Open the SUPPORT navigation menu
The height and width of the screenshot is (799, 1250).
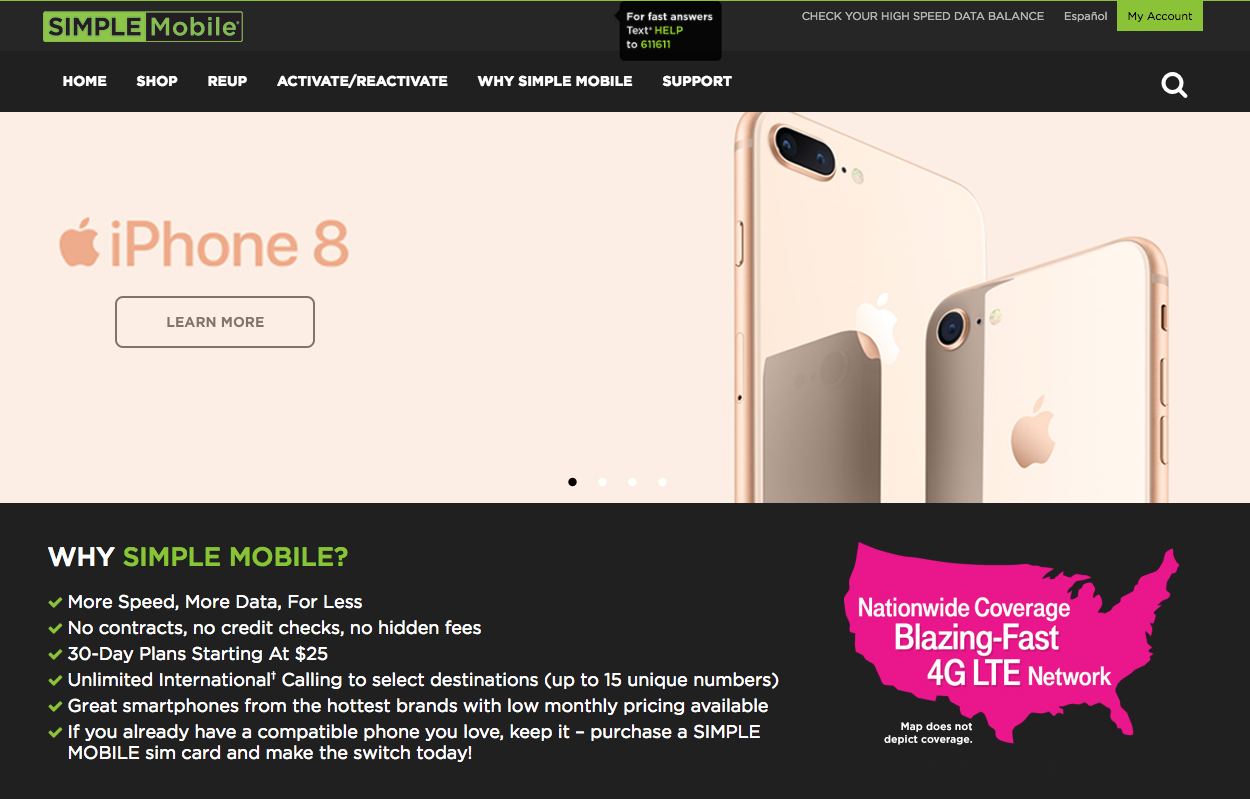point(697,81)
